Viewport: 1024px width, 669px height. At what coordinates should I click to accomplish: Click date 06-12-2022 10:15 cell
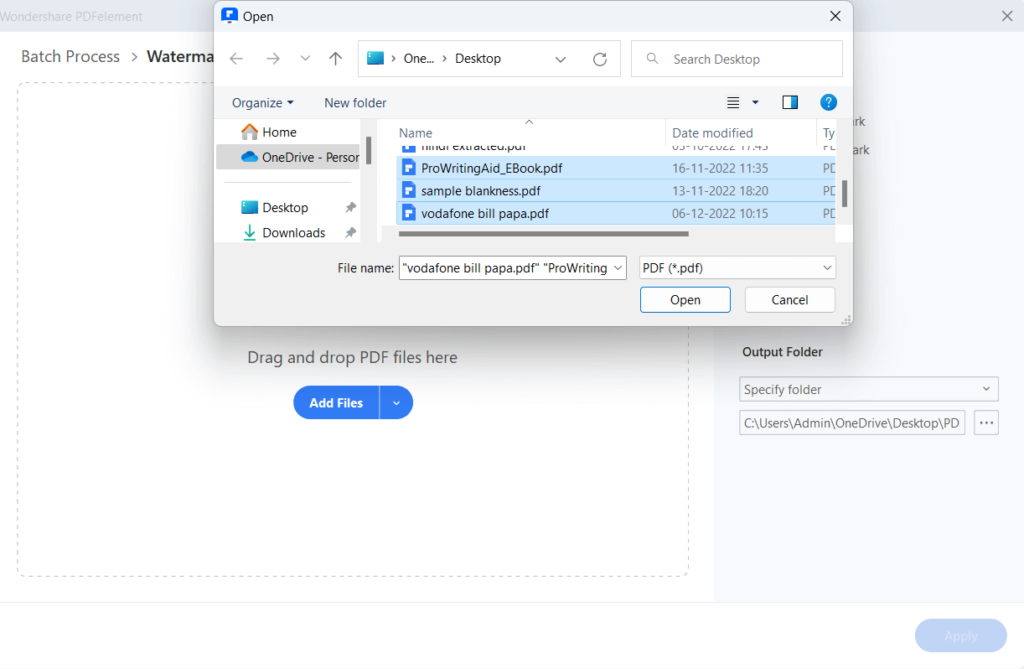point(720,214)
